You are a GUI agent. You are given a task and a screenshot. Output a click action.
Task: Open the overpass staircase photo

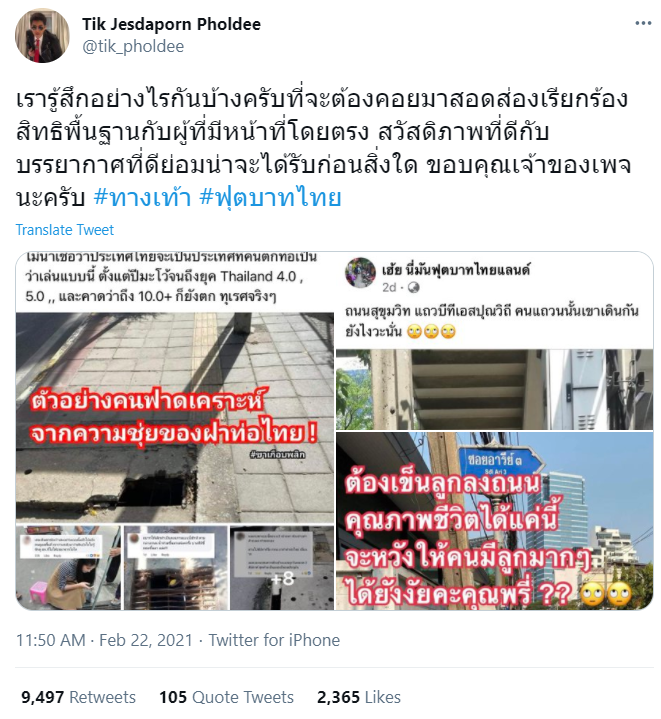coord(495,389)
